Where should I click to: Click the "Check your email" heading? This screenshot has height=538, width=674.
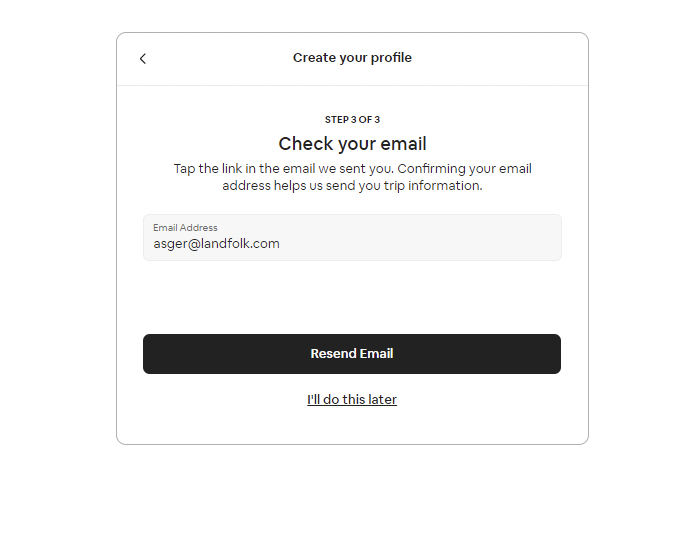(x=352, y=144)
